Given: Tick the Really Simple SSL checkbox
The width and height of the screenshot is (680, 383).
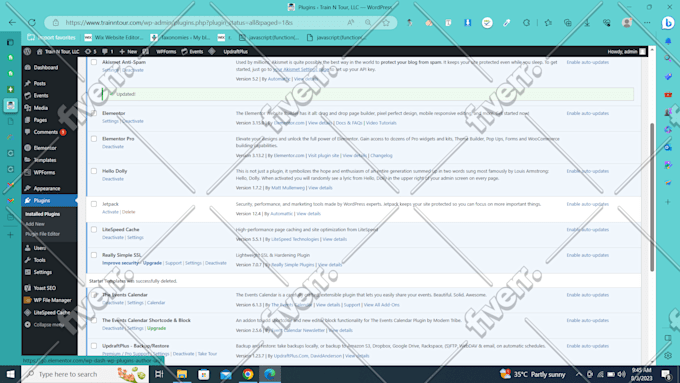Looking at the screenshot, I should 94,255.
